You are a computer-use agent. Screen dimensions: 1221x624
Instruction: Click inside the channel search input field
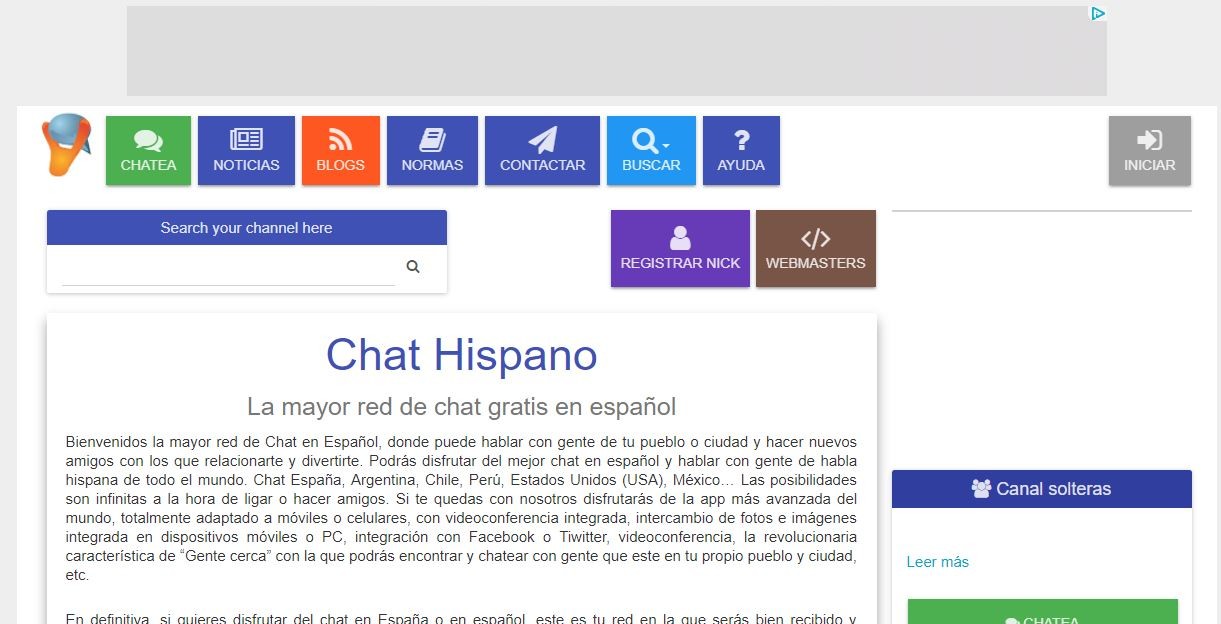click(x=225, y=267)
